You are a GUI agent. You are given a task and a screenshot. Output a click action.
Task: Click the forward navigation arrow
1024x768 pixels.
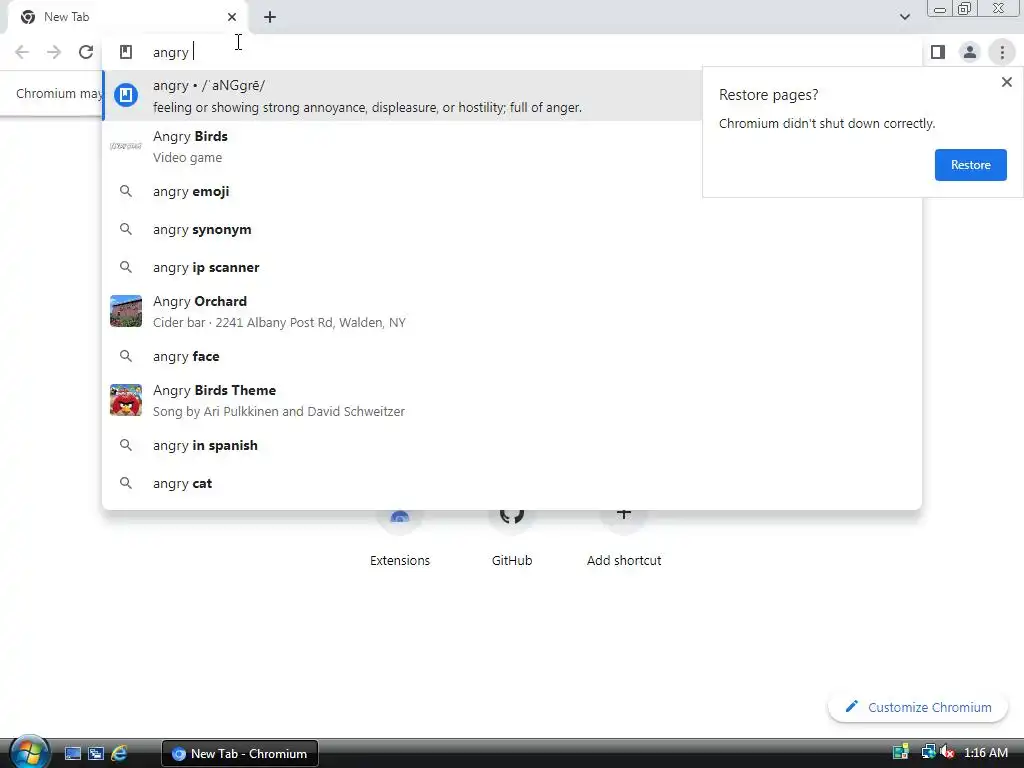click(x=54, y=52)
